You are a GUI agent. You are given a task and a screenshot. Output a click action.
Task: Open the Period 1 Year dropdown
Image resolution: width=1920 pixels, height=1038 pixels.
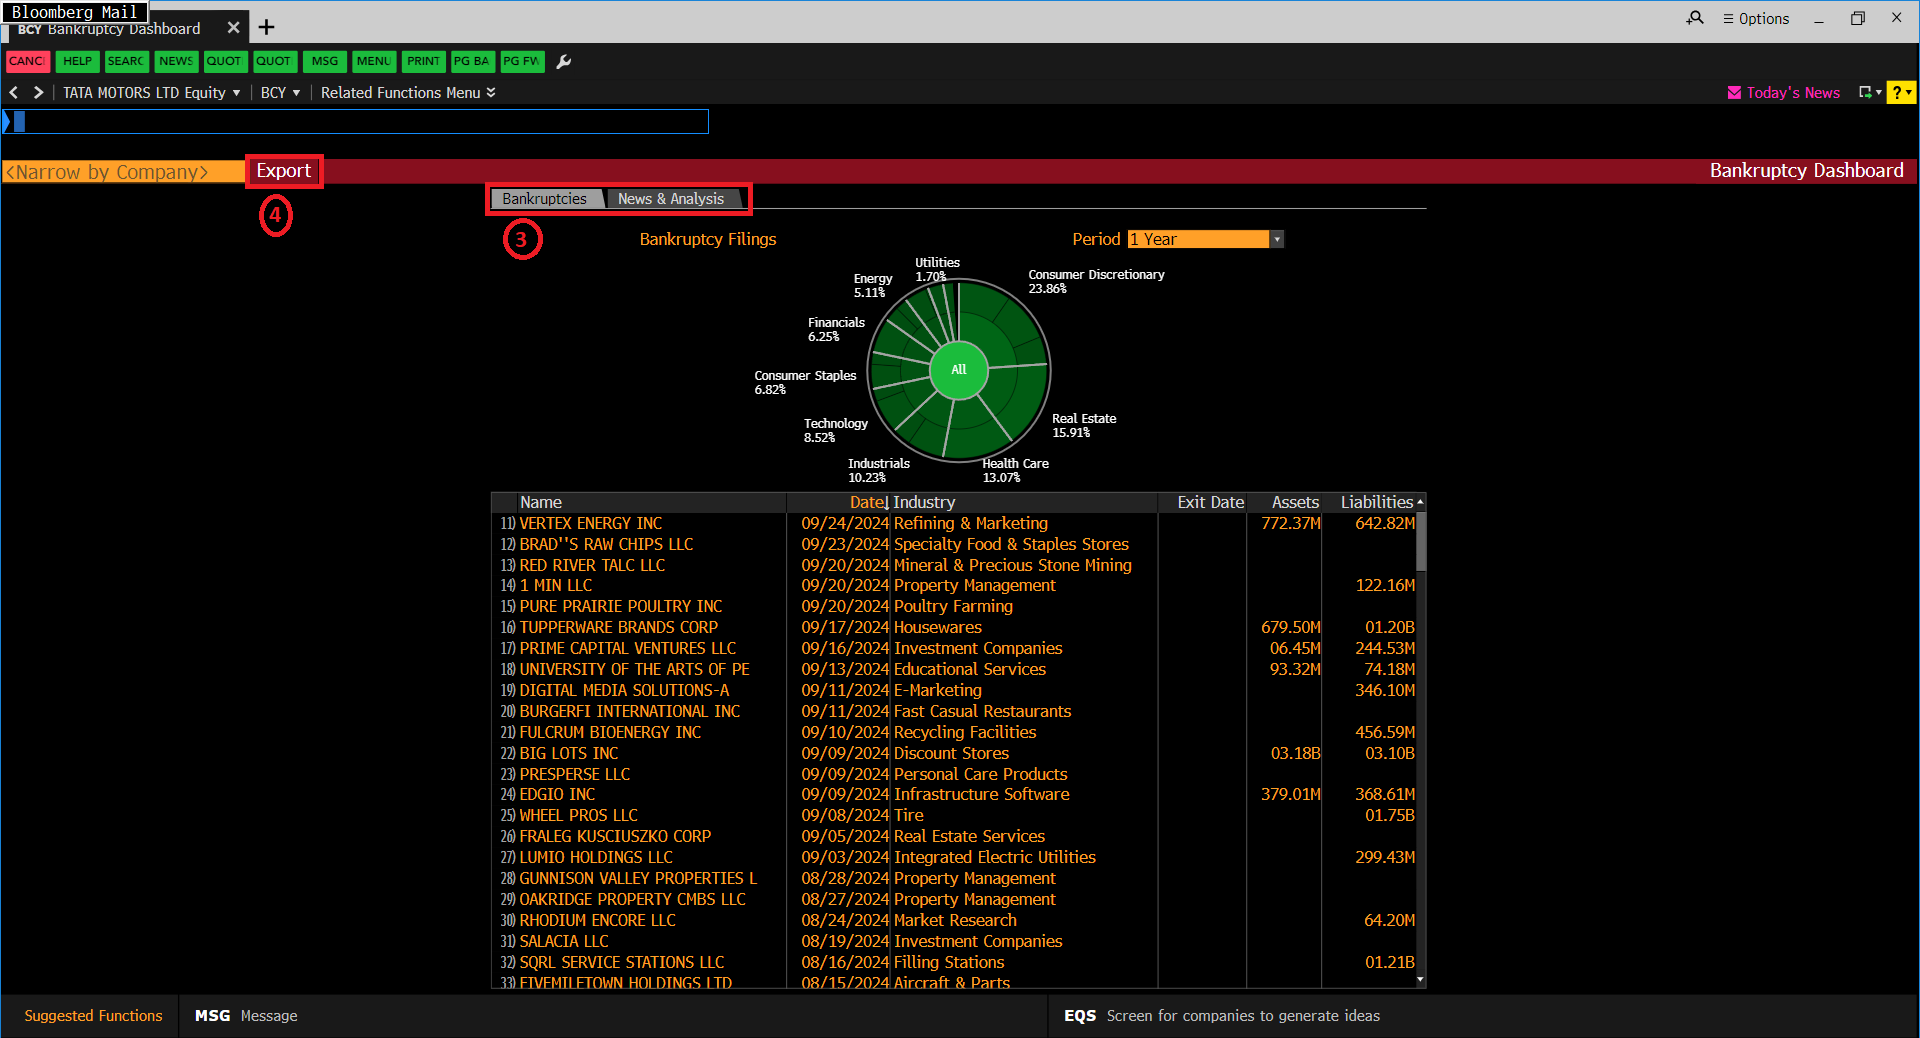[1205, 239]
